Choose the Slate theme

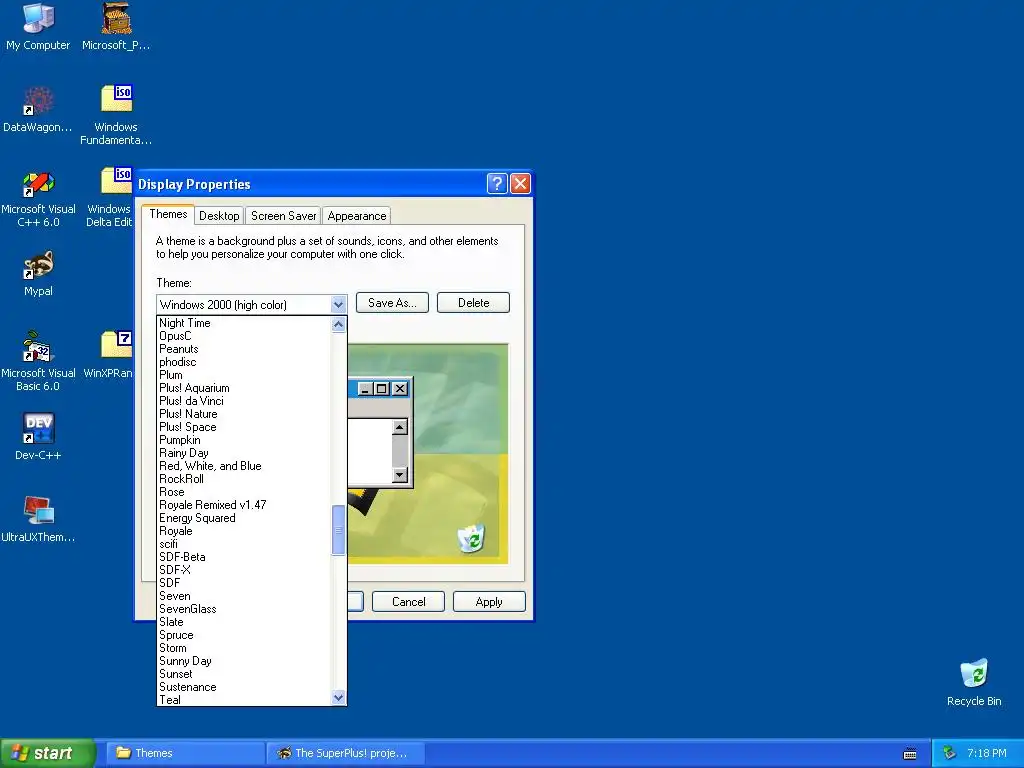245,622
